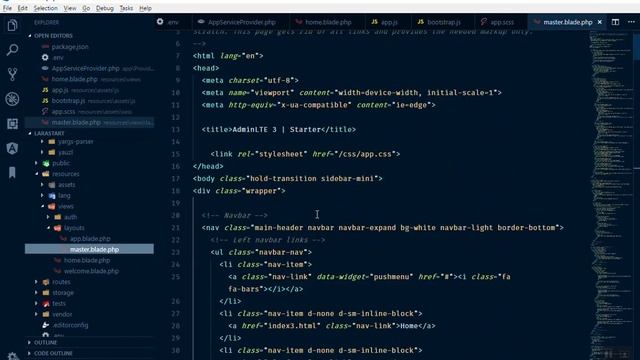Click the JS icon on the bootstrap.js tab

[x=421, y=22]
